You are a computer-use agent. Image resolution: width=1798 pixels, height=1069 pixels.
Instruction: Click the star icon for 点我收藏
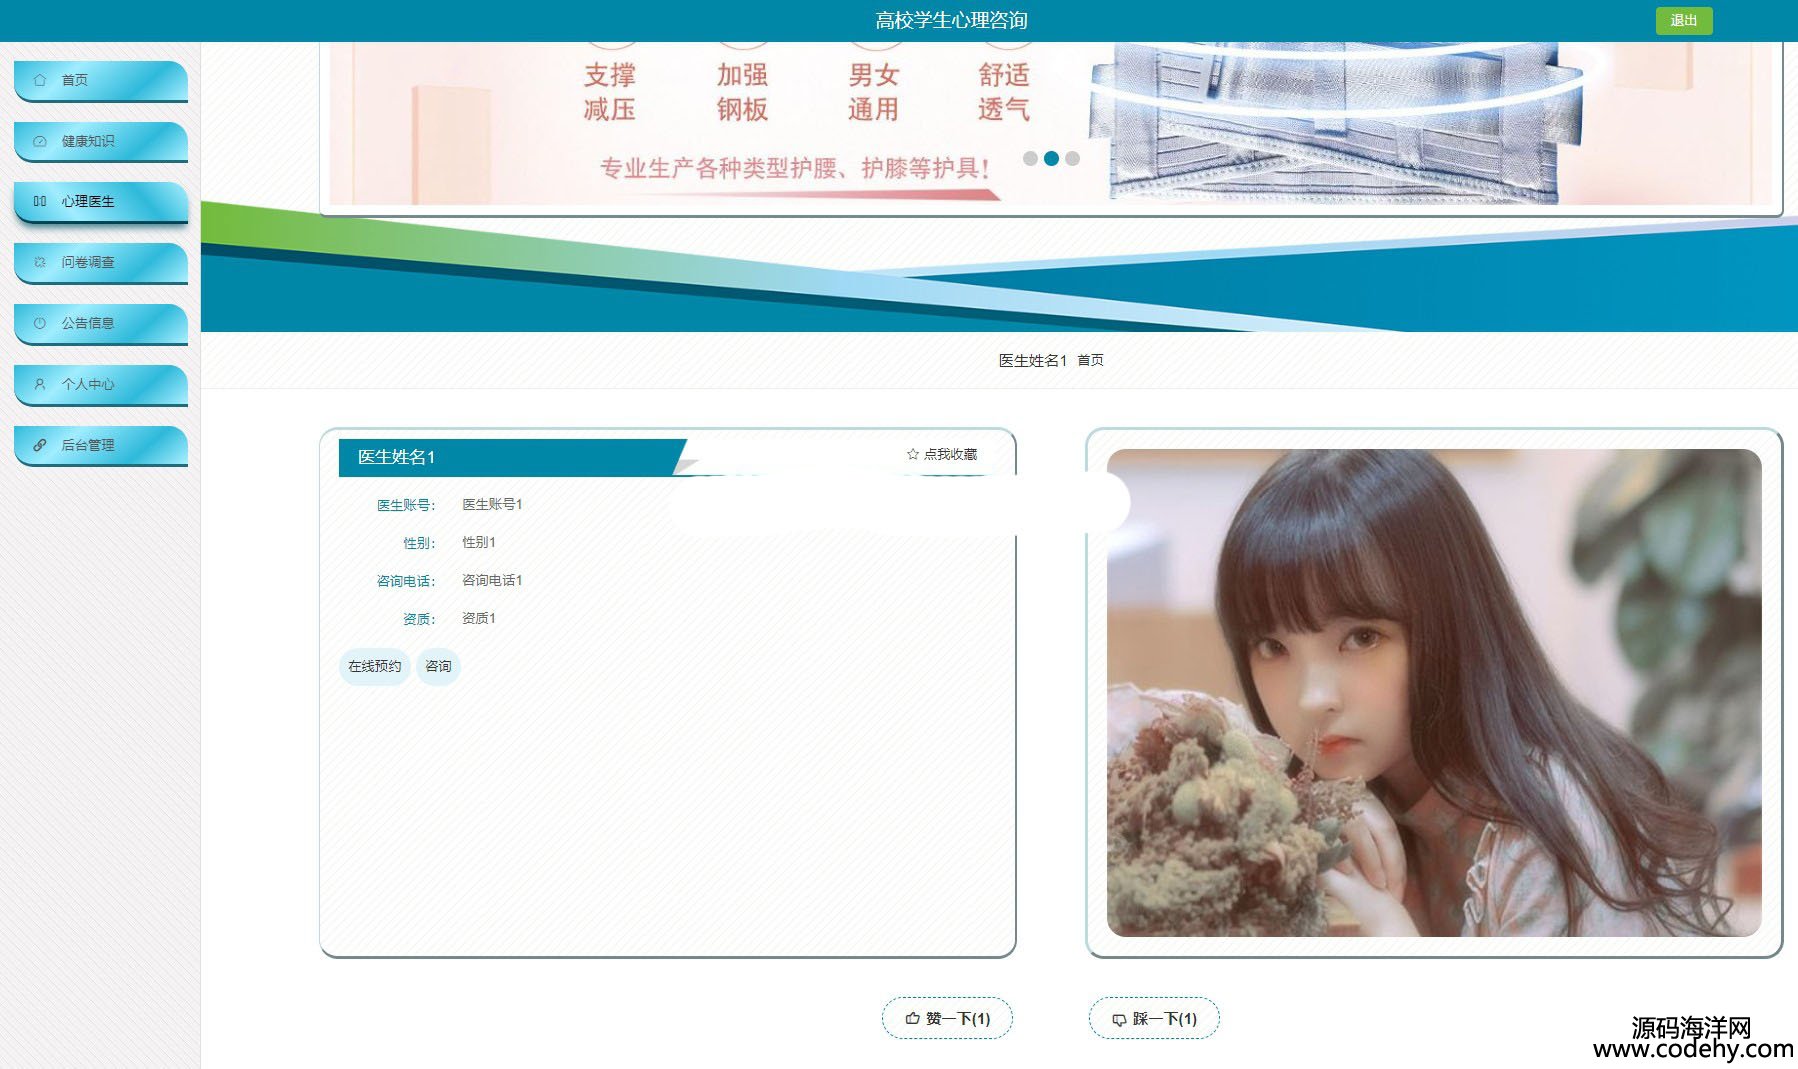click(912, 454)
